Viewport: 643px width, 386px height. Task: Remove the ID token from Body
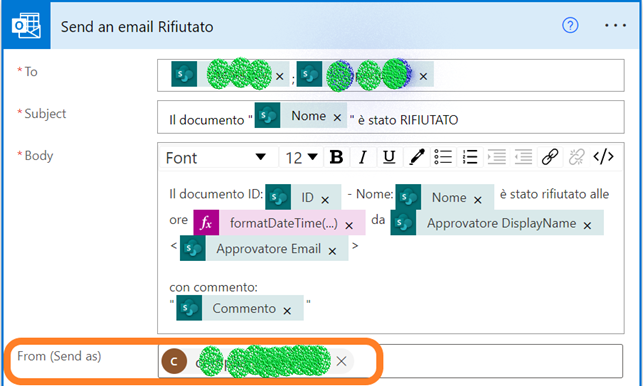pyautogui.click(x=325, y=200)
